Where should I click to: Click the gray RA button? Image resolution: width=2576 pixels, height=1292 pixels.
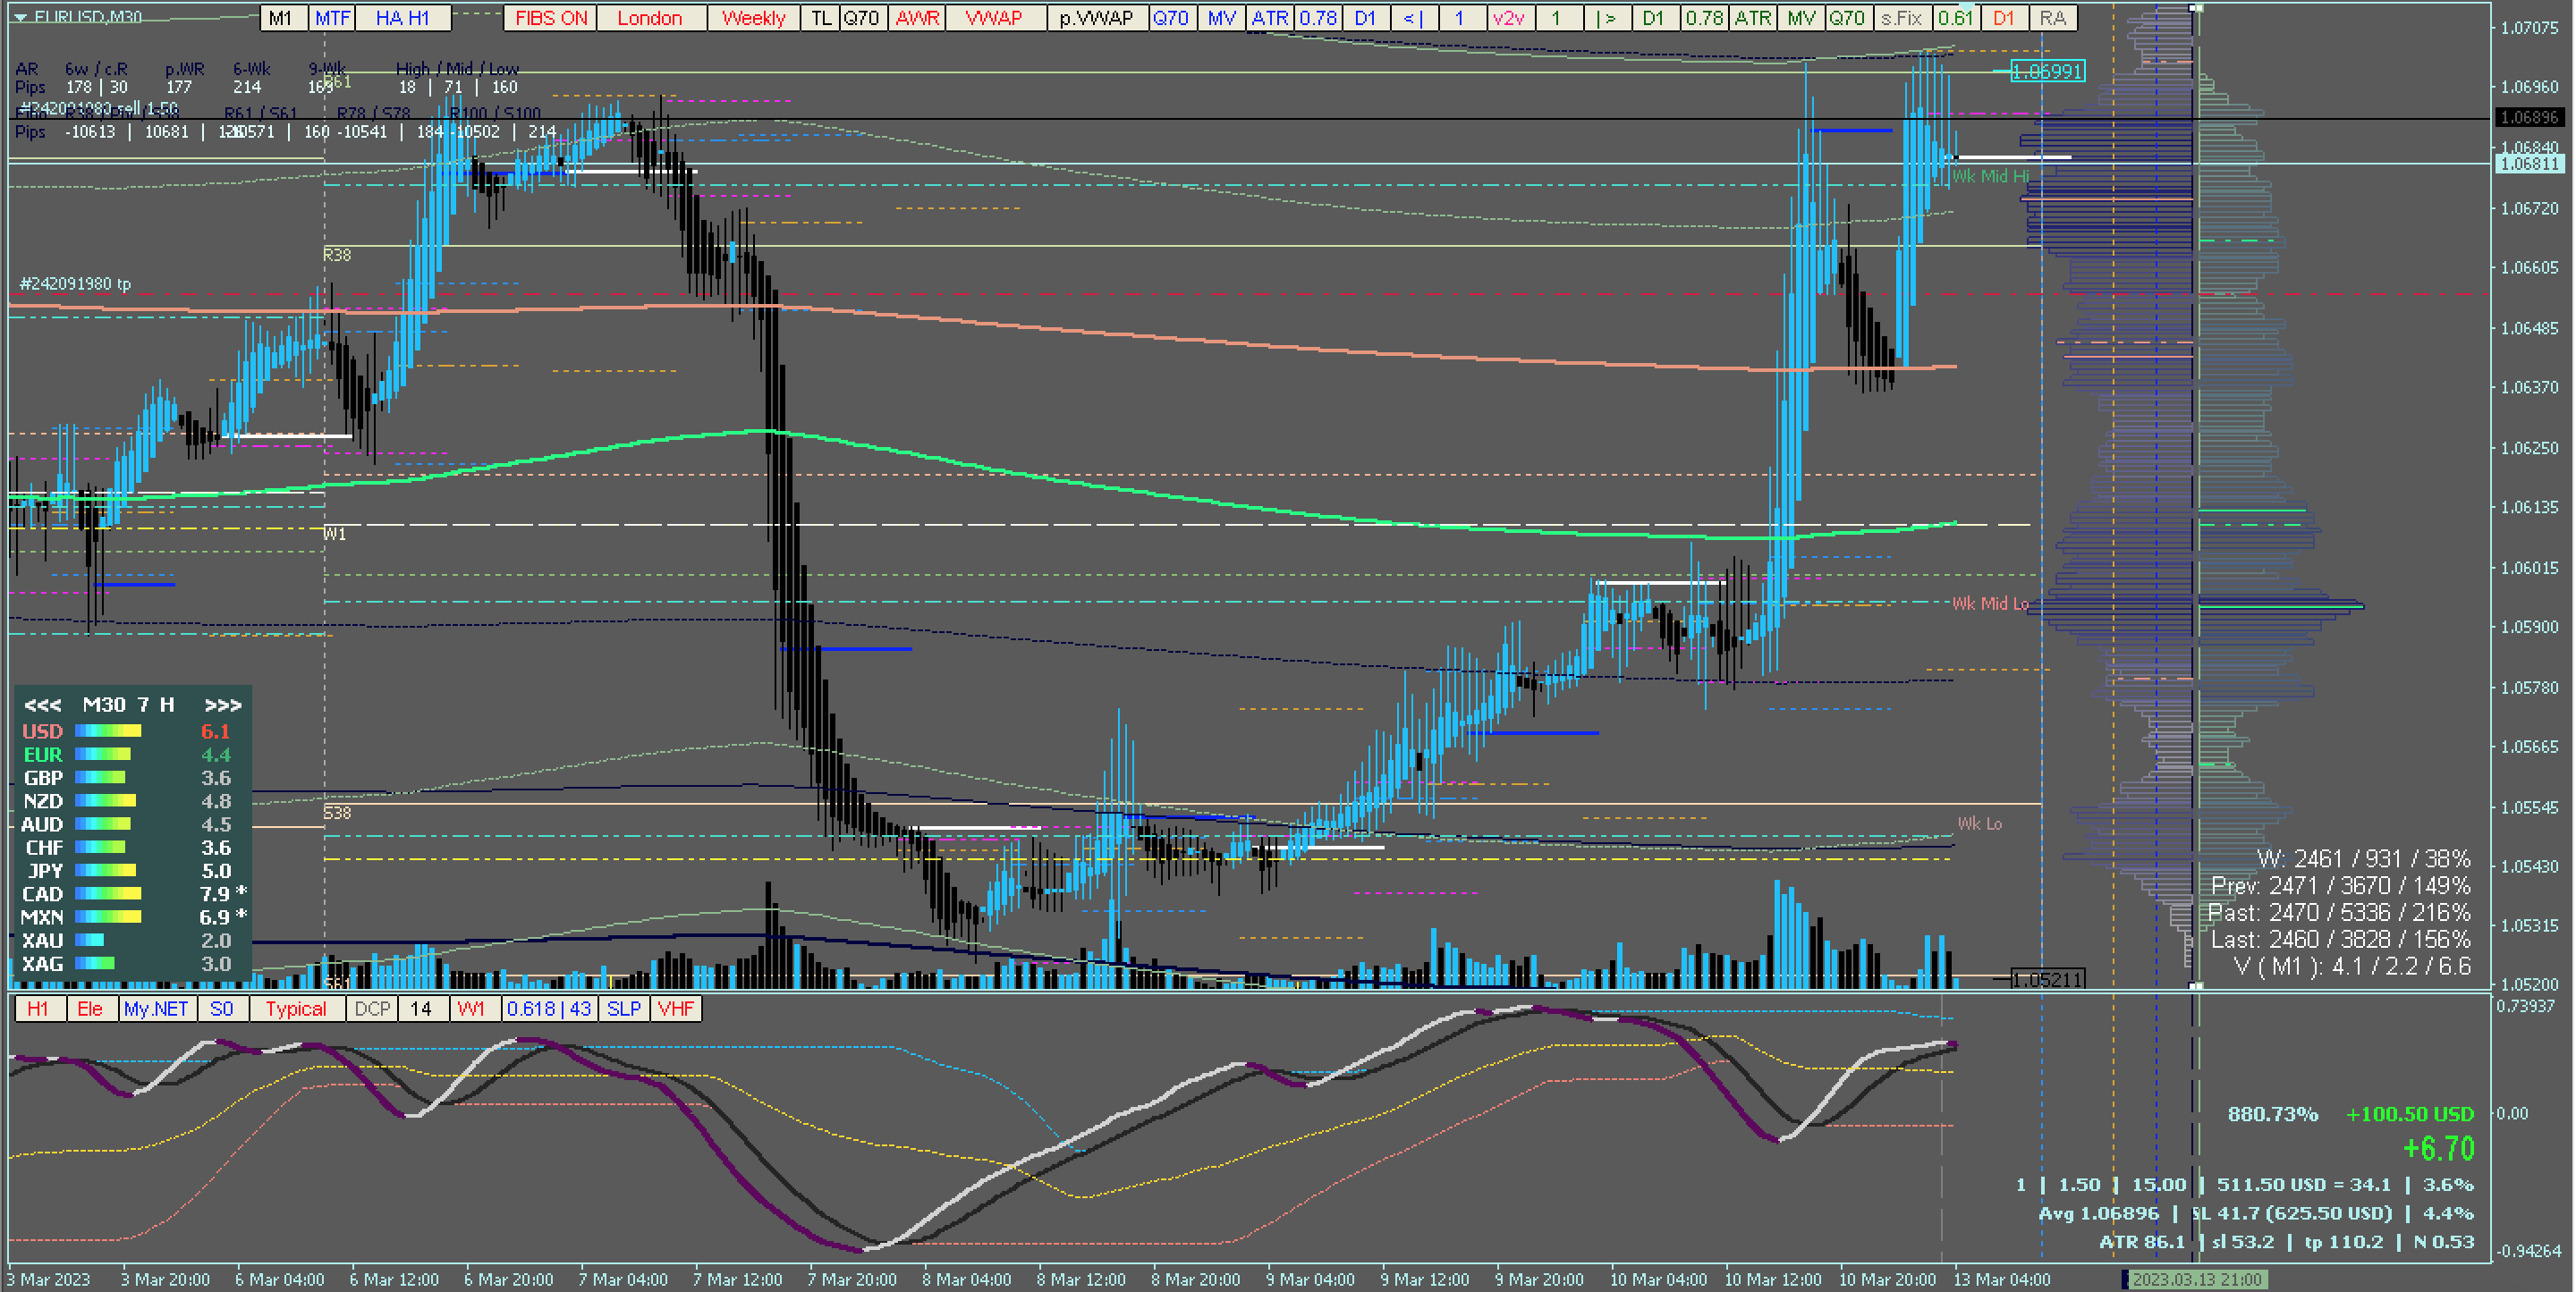2053,18
